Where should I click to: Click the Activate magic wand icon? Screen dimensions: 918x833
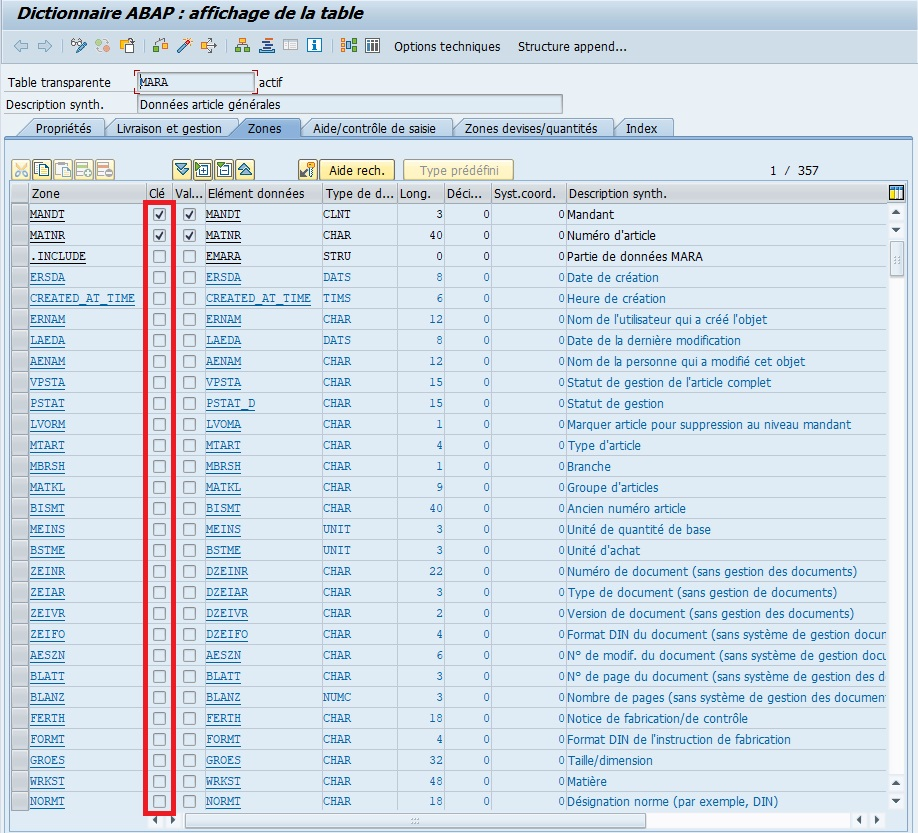point(184,46)
